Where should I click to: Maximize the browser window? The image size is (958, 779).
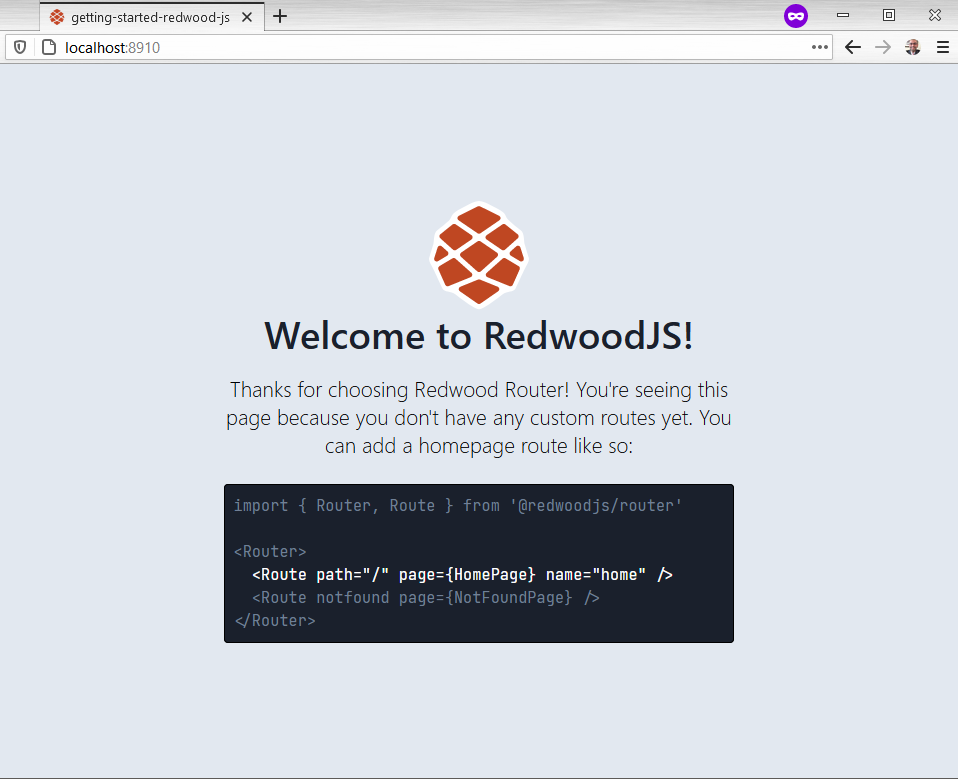888,16
